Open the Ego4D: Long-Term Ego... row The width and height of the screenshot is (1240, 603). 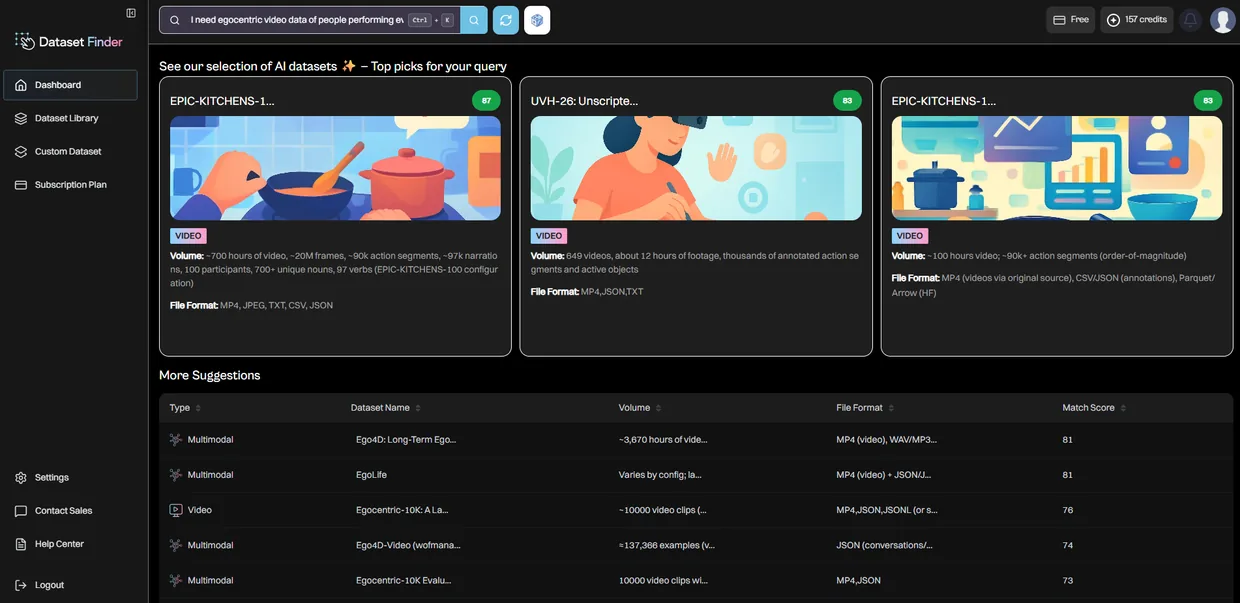click(696, 440)
